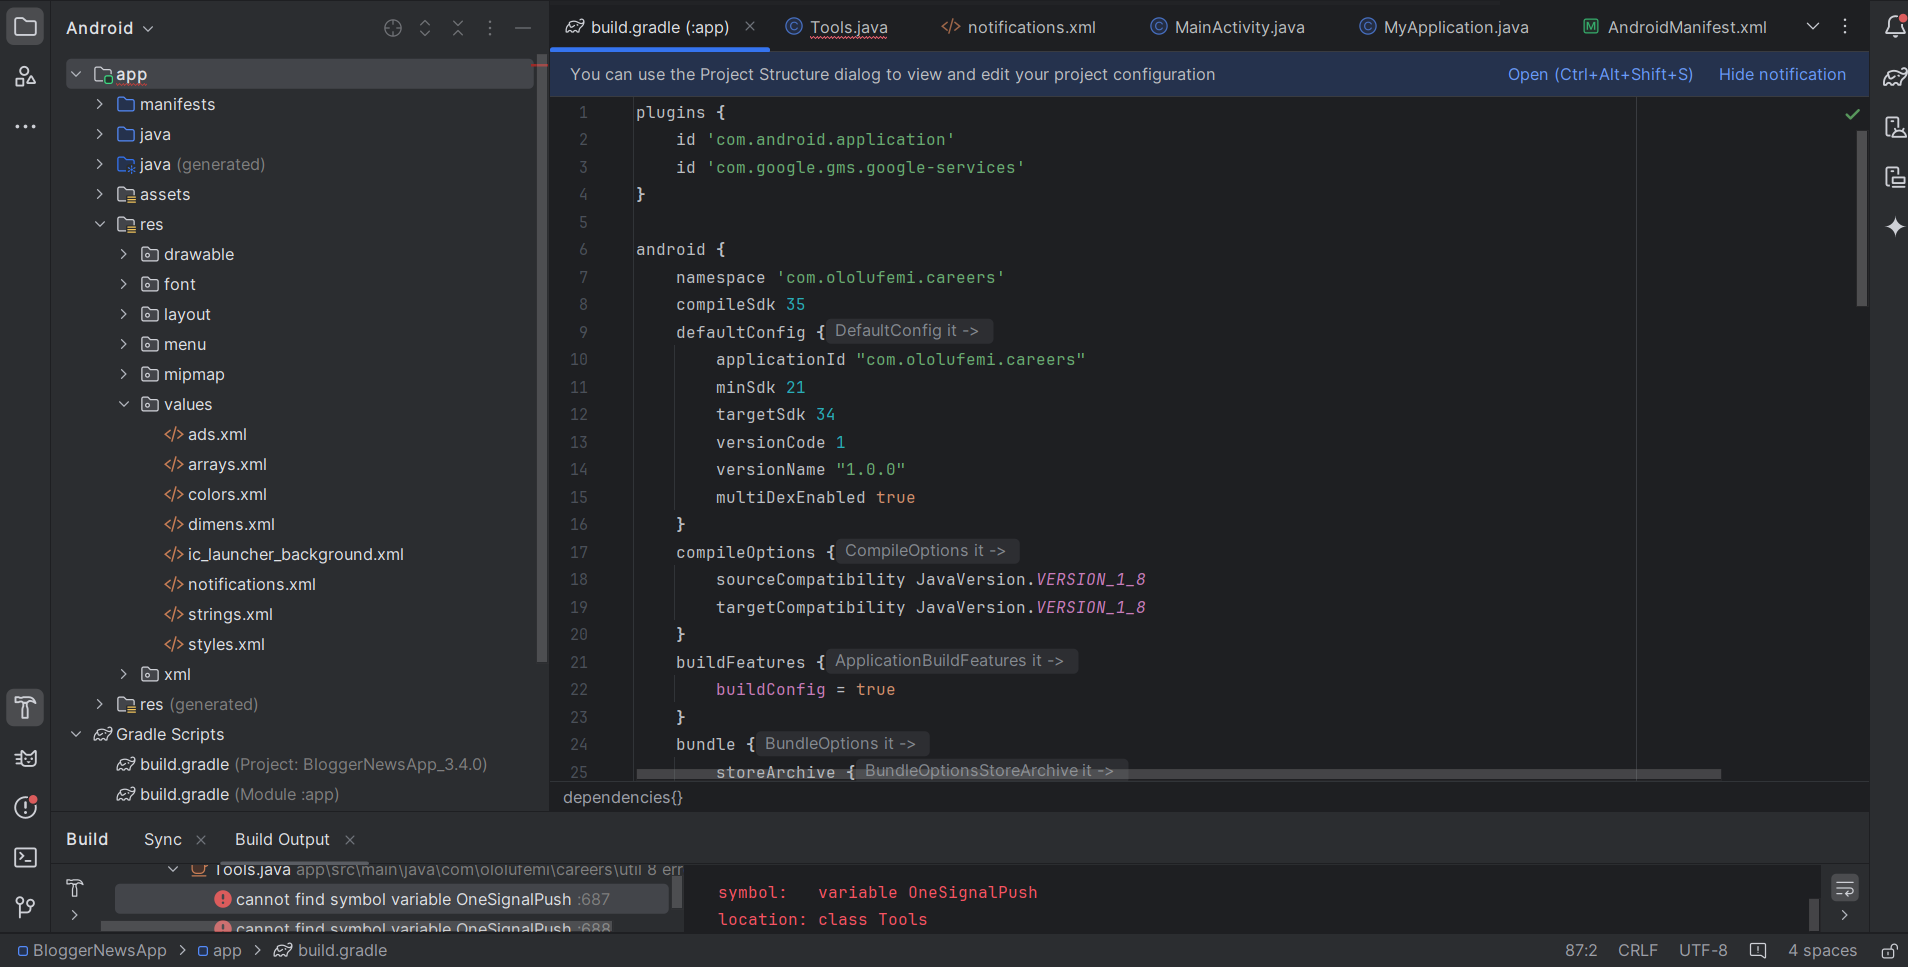Expand the manifests folder
This screenshot has width=1908, height=967.
click(100, 104)
